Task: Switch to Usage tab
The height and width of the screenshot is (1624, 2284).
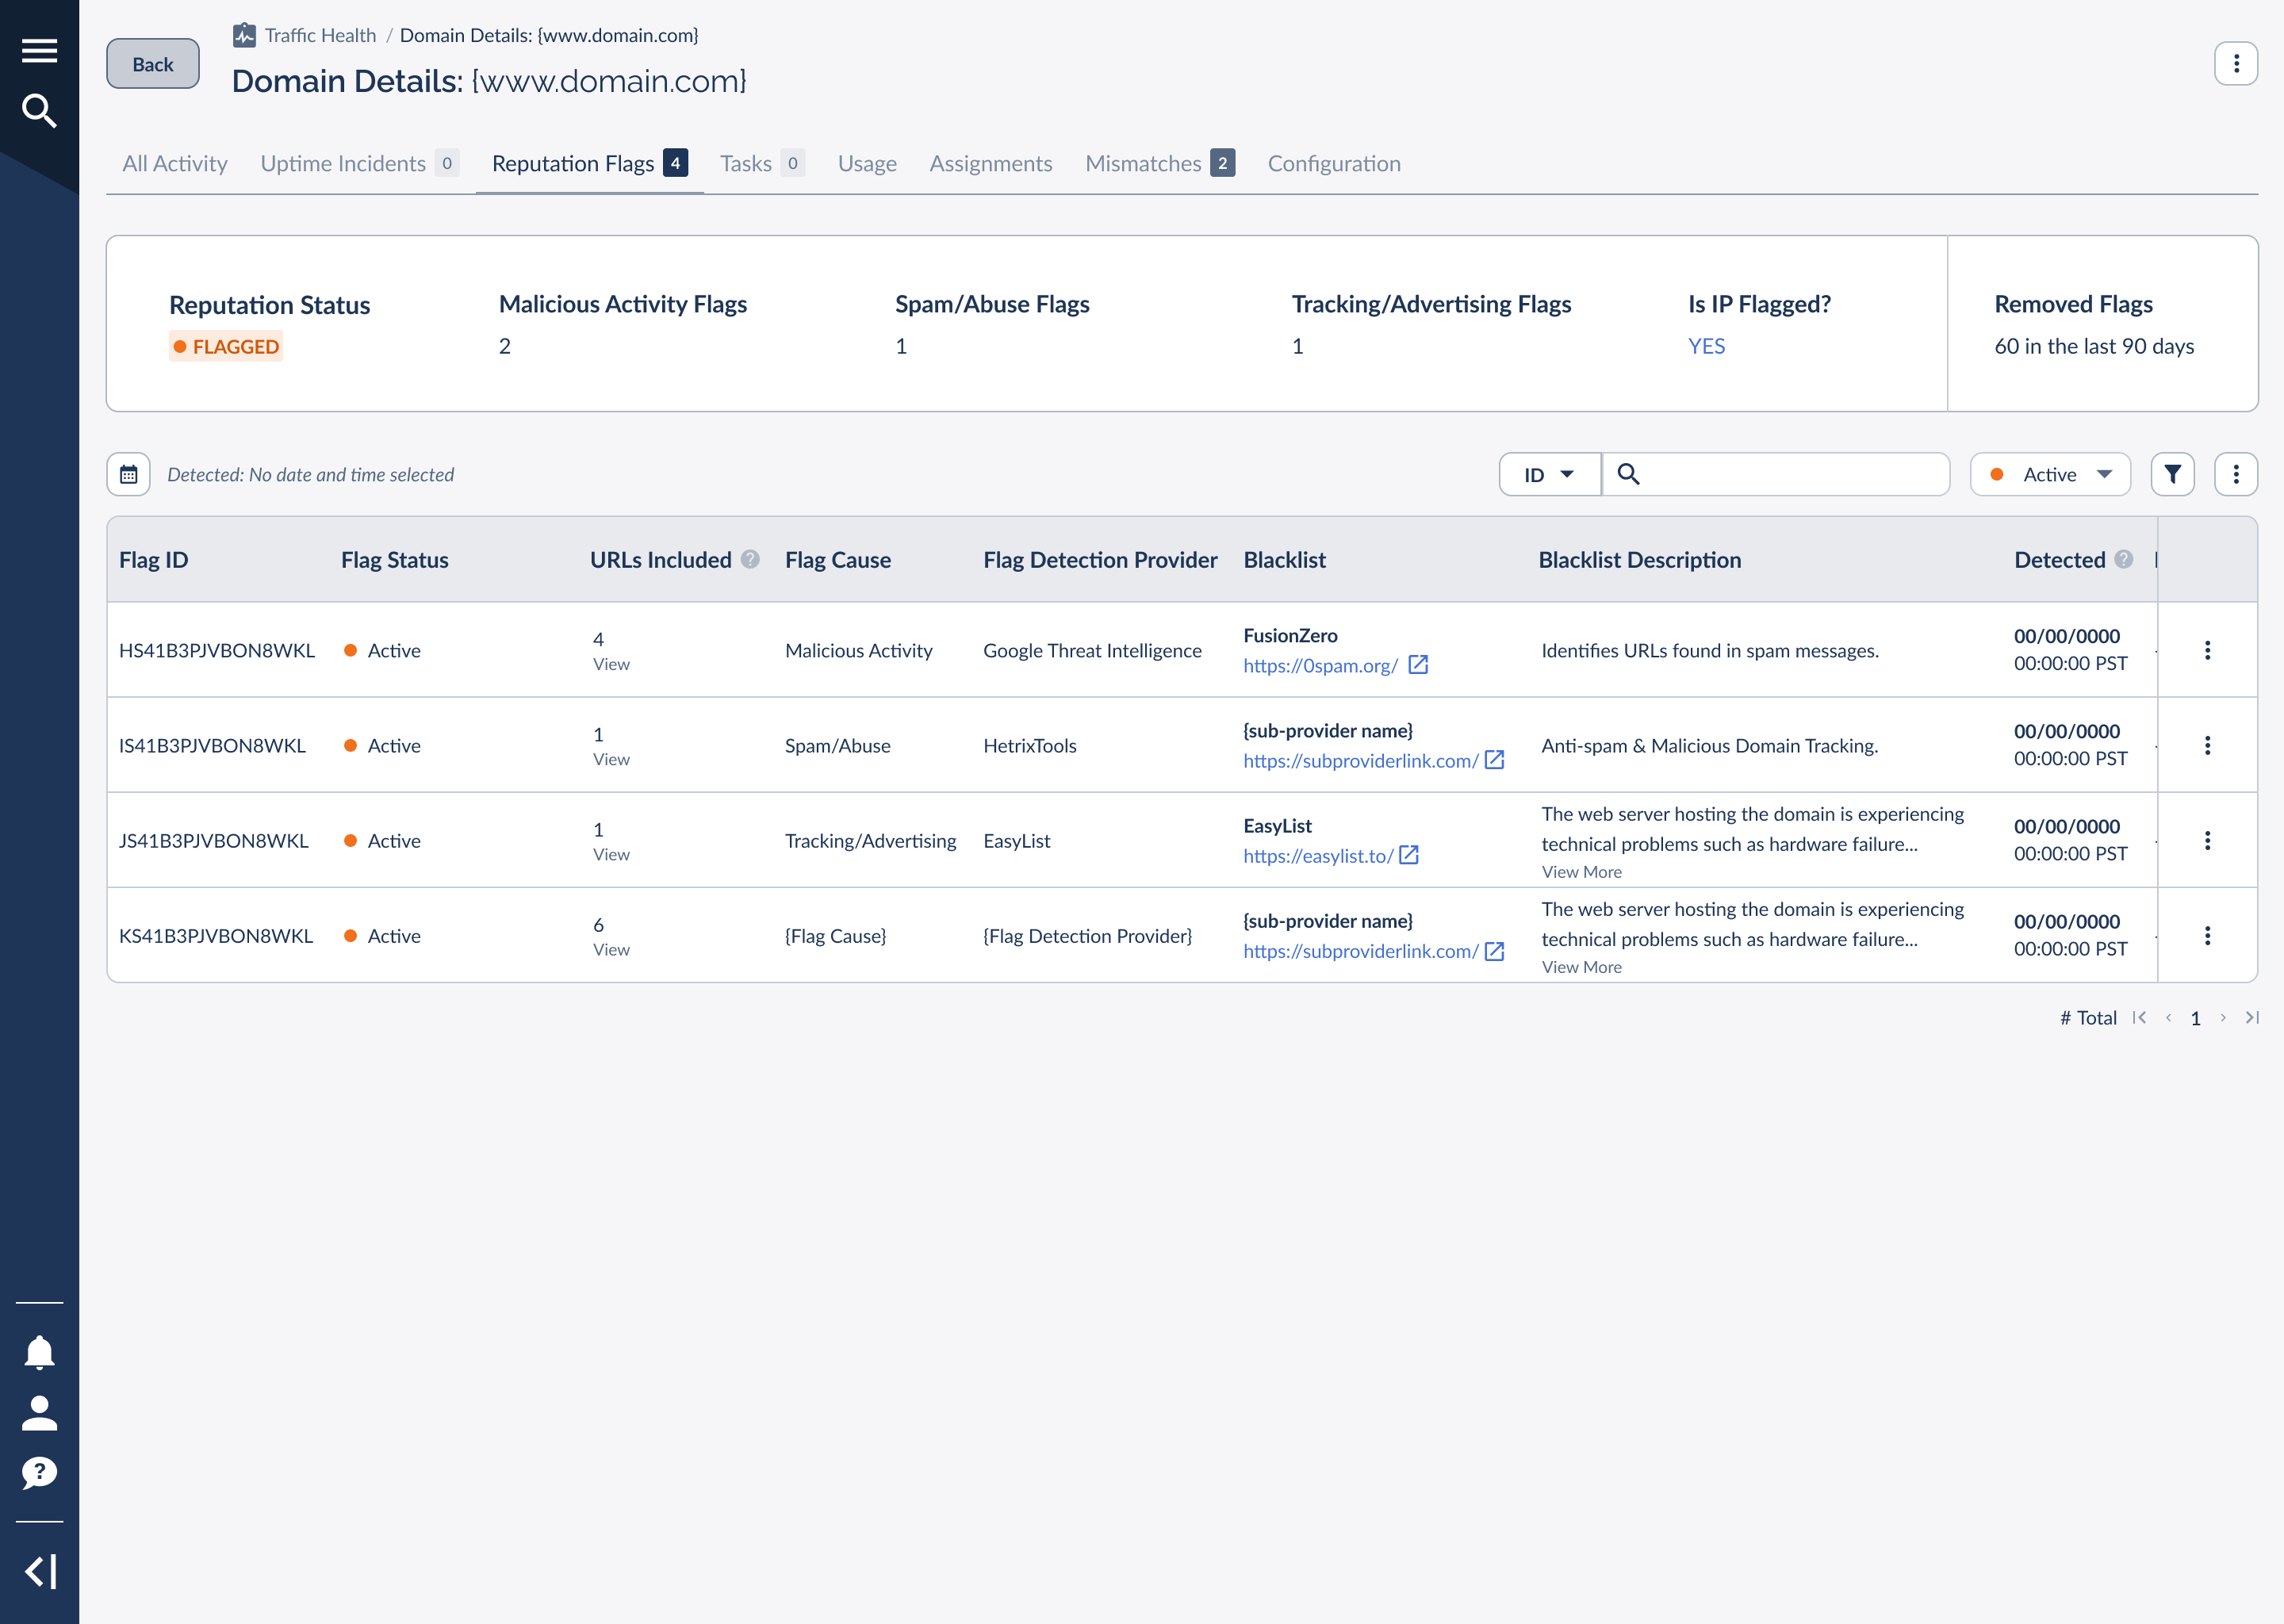Action: coord(867,163)
